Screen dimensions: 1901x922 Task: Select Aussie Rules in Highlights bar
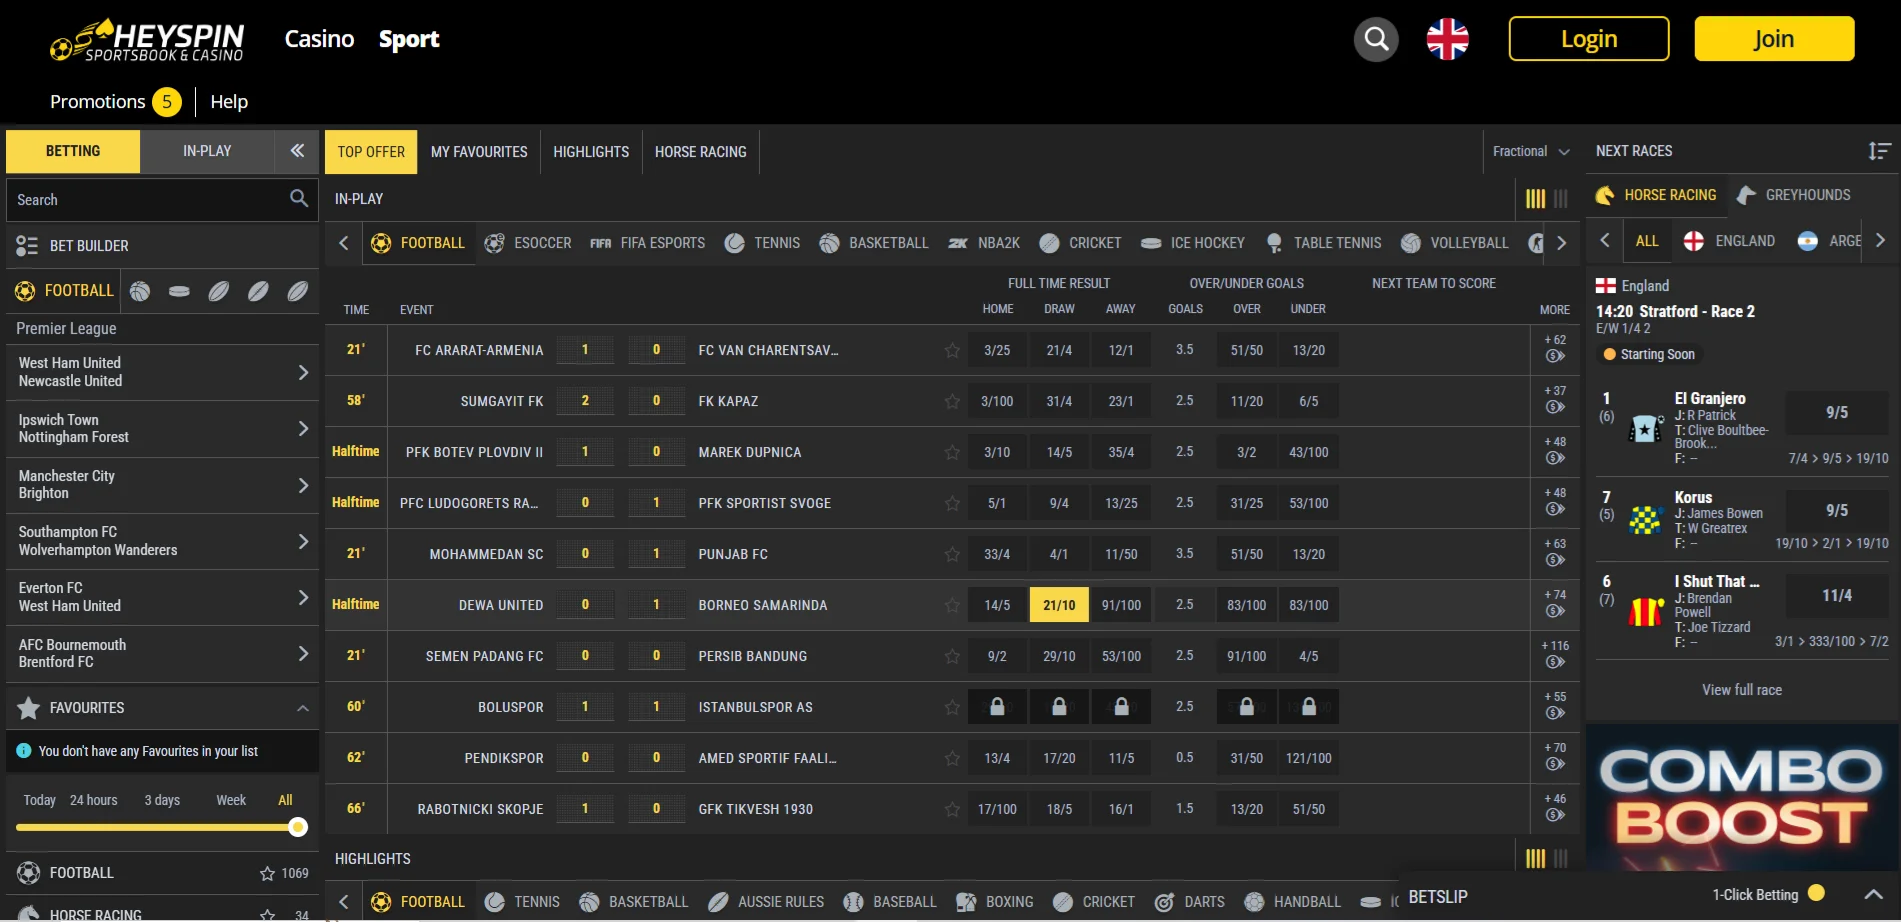click(767, 902)
